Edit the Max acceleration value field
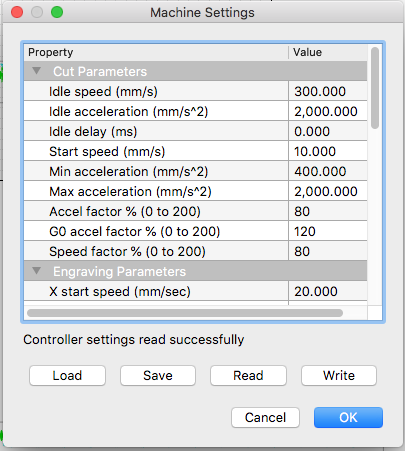 coord(328,191)
